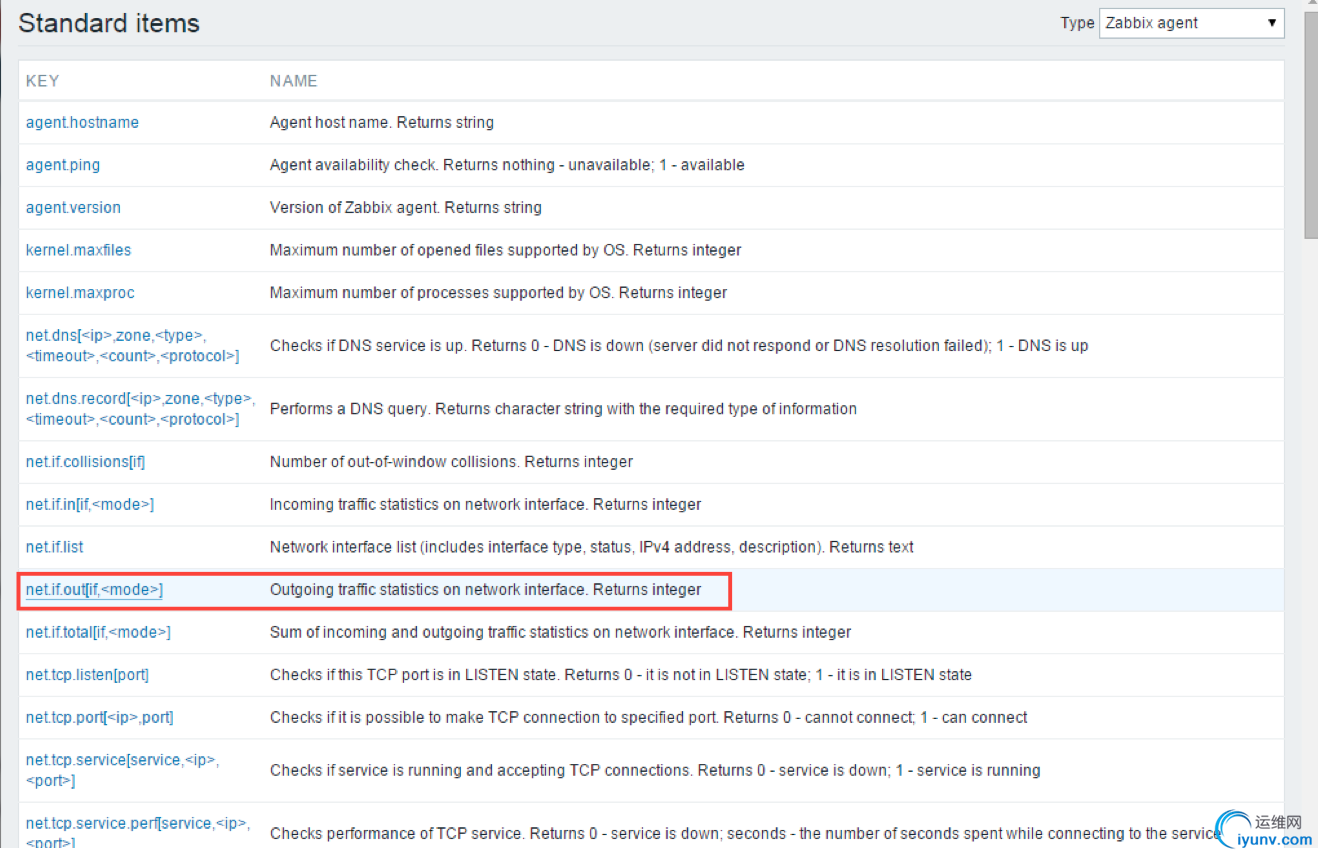Image resolution: width=1318 pixels, height=856 pixels.
Task: Select the net.if.in[if,<mode>] key
Action: (89, 505)
